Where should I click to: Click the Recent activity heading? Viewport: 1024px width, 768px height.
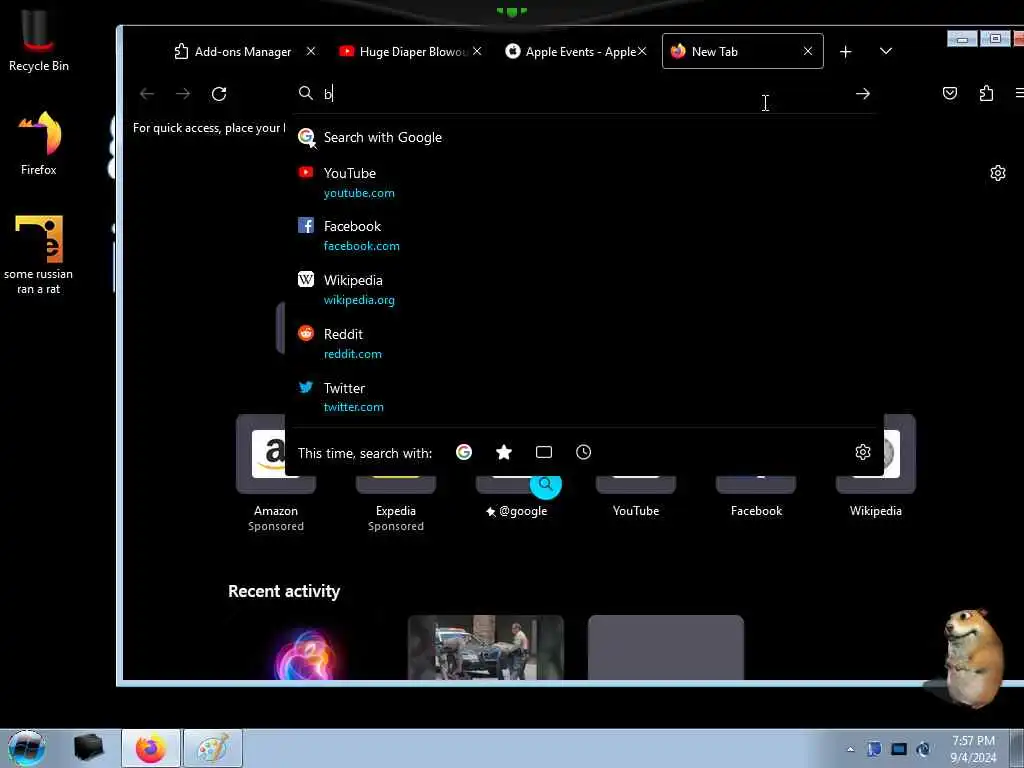[x=284, y=591]
